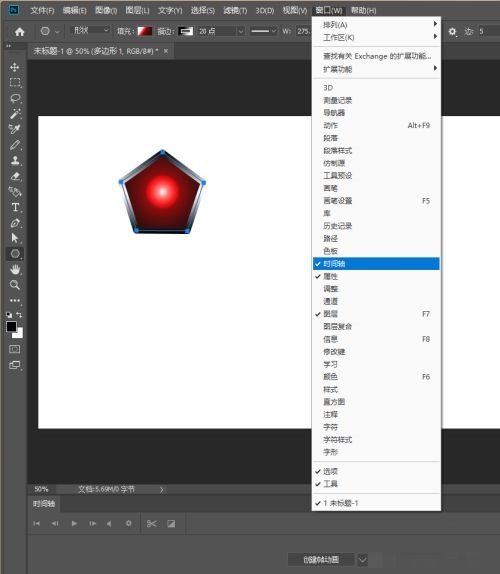Reset default foreground and background colors
Viewport: 500px width, 574px height.
point(9,314)
